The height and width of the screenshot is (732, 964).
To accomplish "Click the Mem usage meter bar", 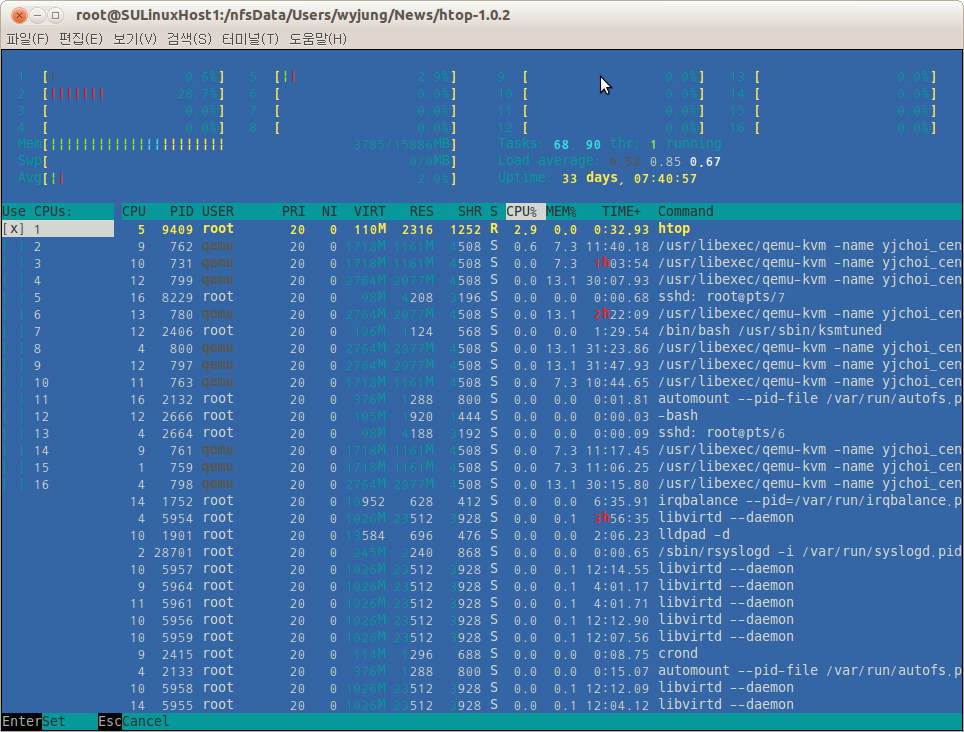I will point(237,144).
